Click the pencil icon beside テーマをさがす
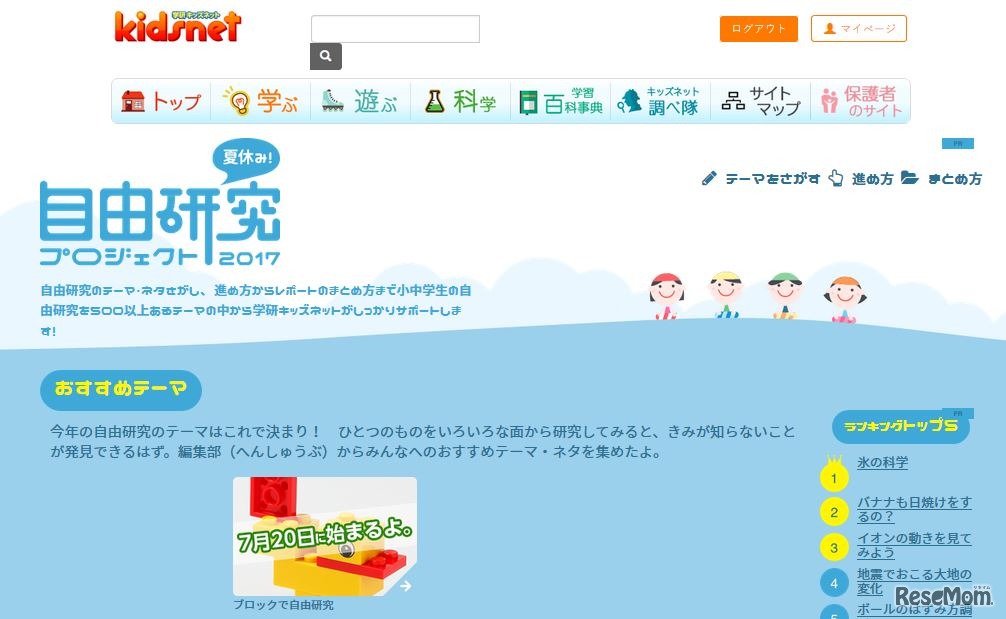The width and height of the screenshot is (1006, 619). coord(709,178)
